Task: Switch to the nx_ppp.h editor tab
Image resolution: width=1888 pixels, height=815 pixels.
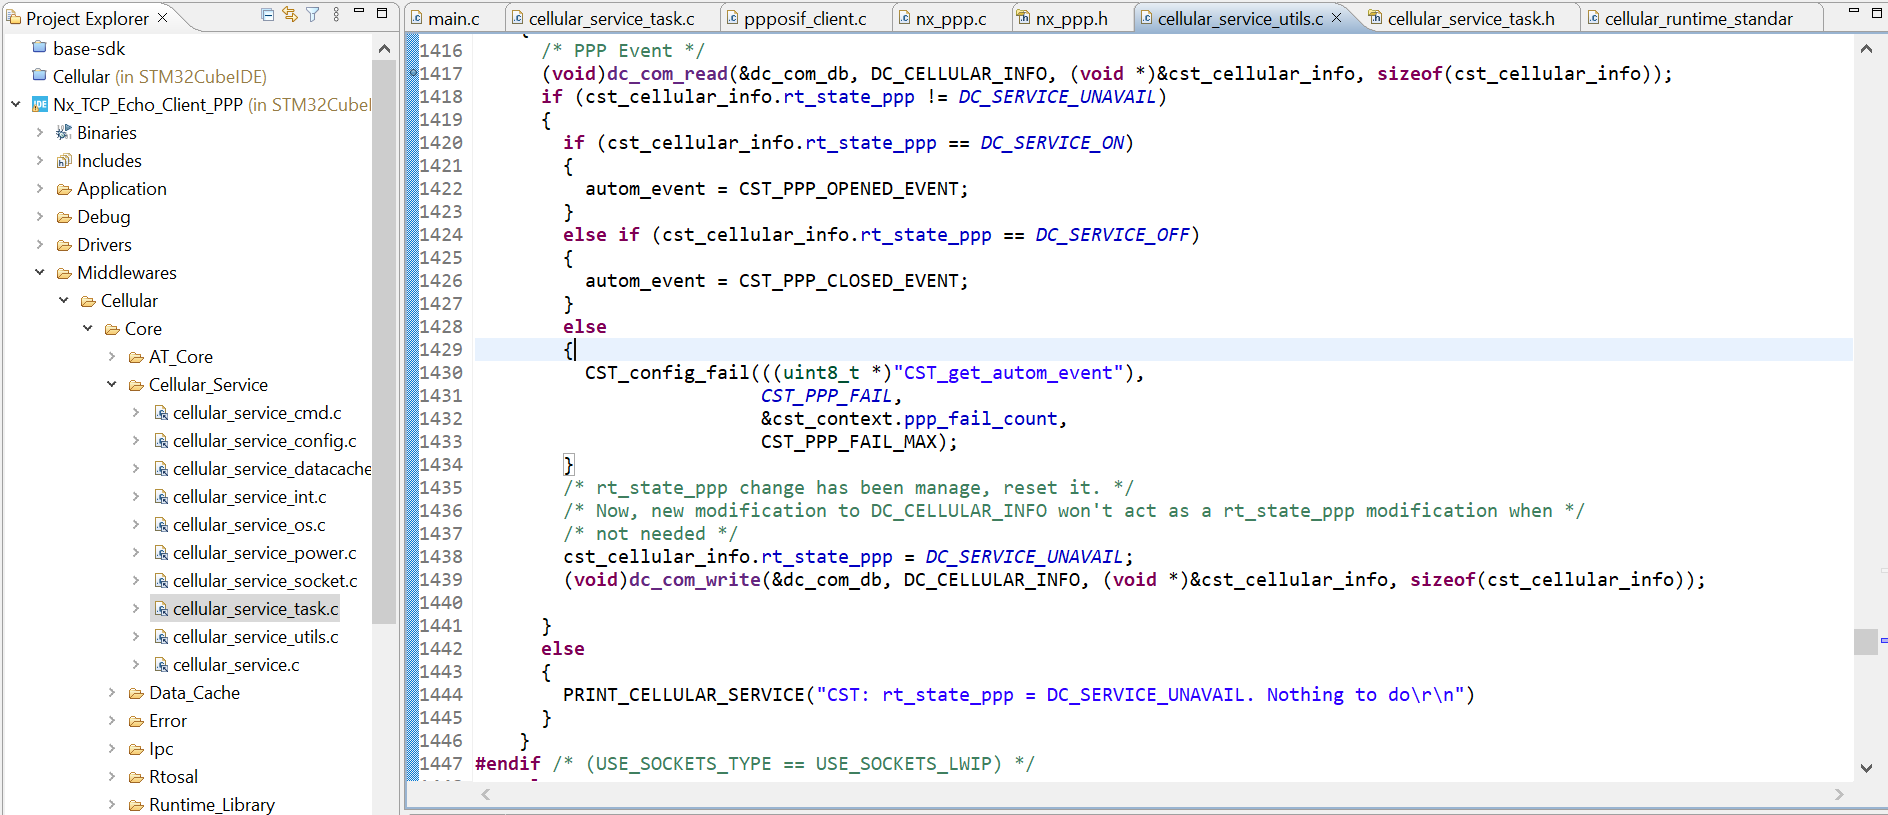Action: click(1071, 18)
